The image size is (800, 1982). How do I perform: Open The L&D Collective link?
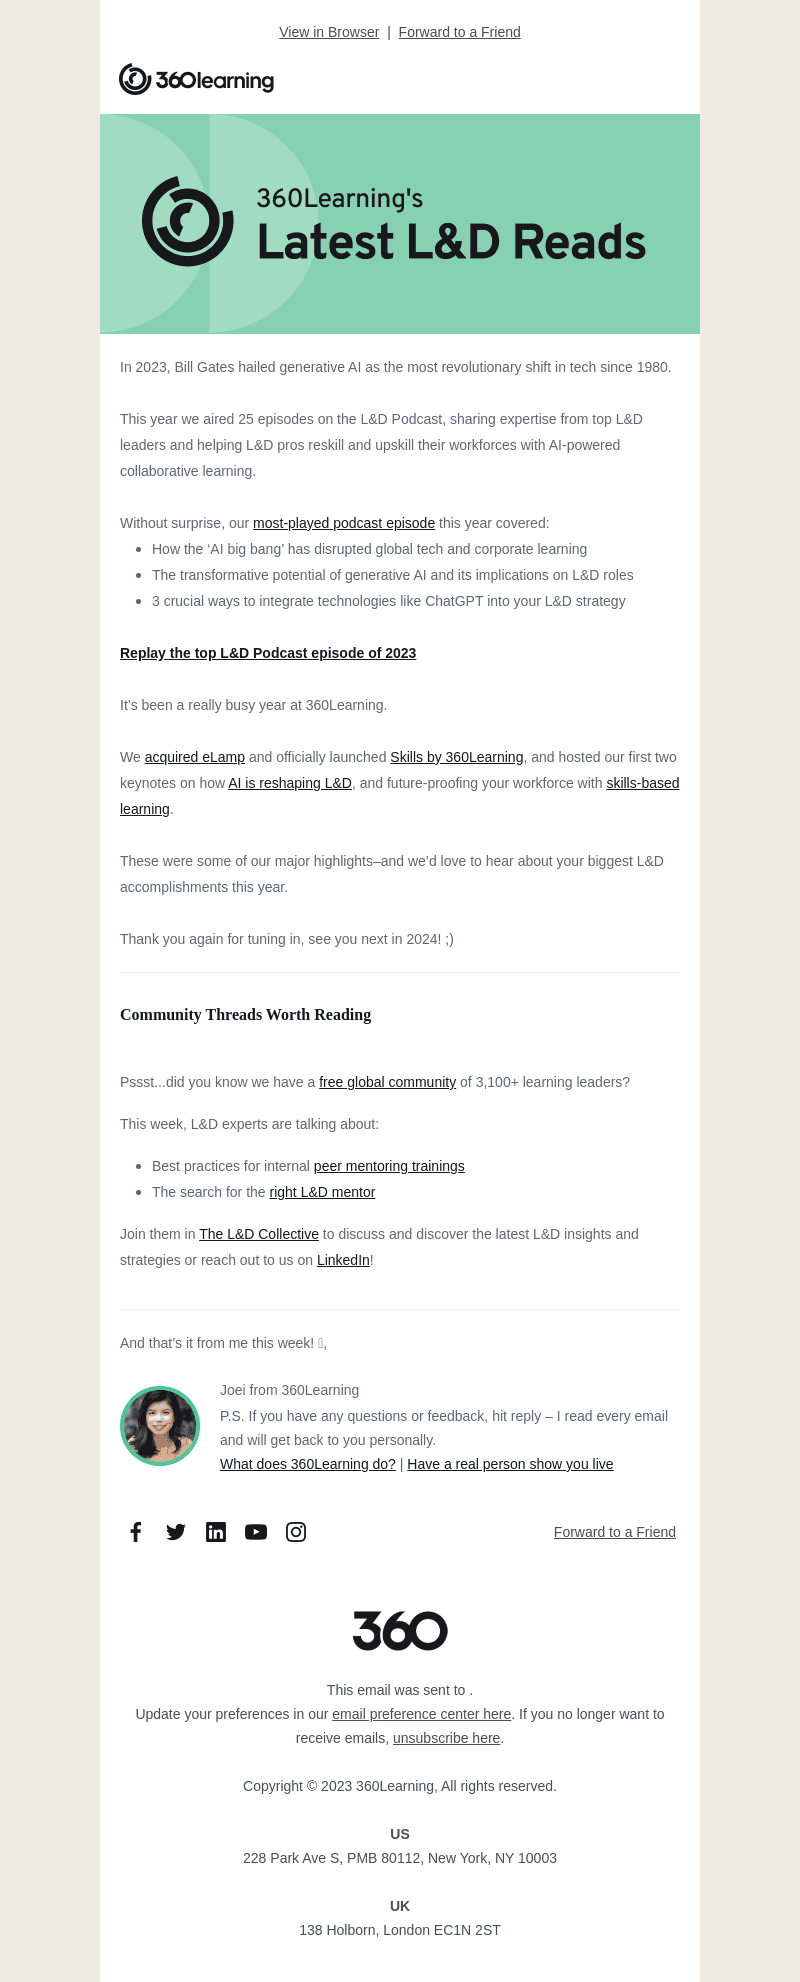259,1234
